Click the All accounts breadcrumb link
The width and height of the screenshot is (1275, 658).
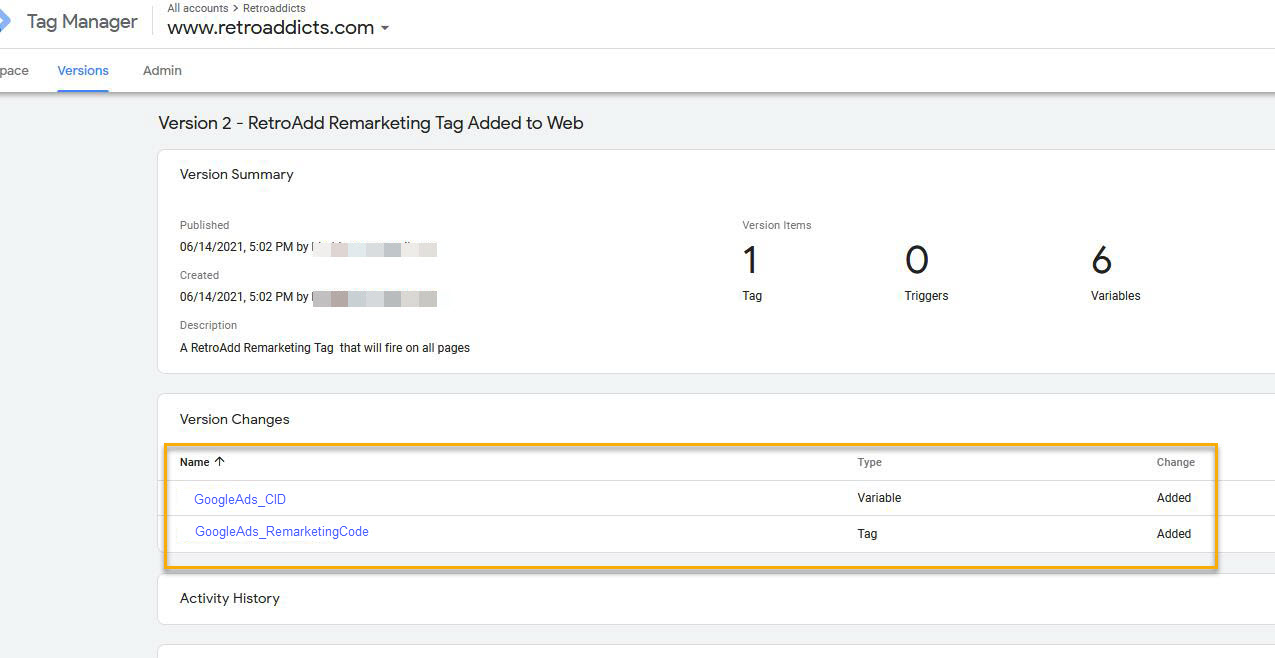coord(197,8)
